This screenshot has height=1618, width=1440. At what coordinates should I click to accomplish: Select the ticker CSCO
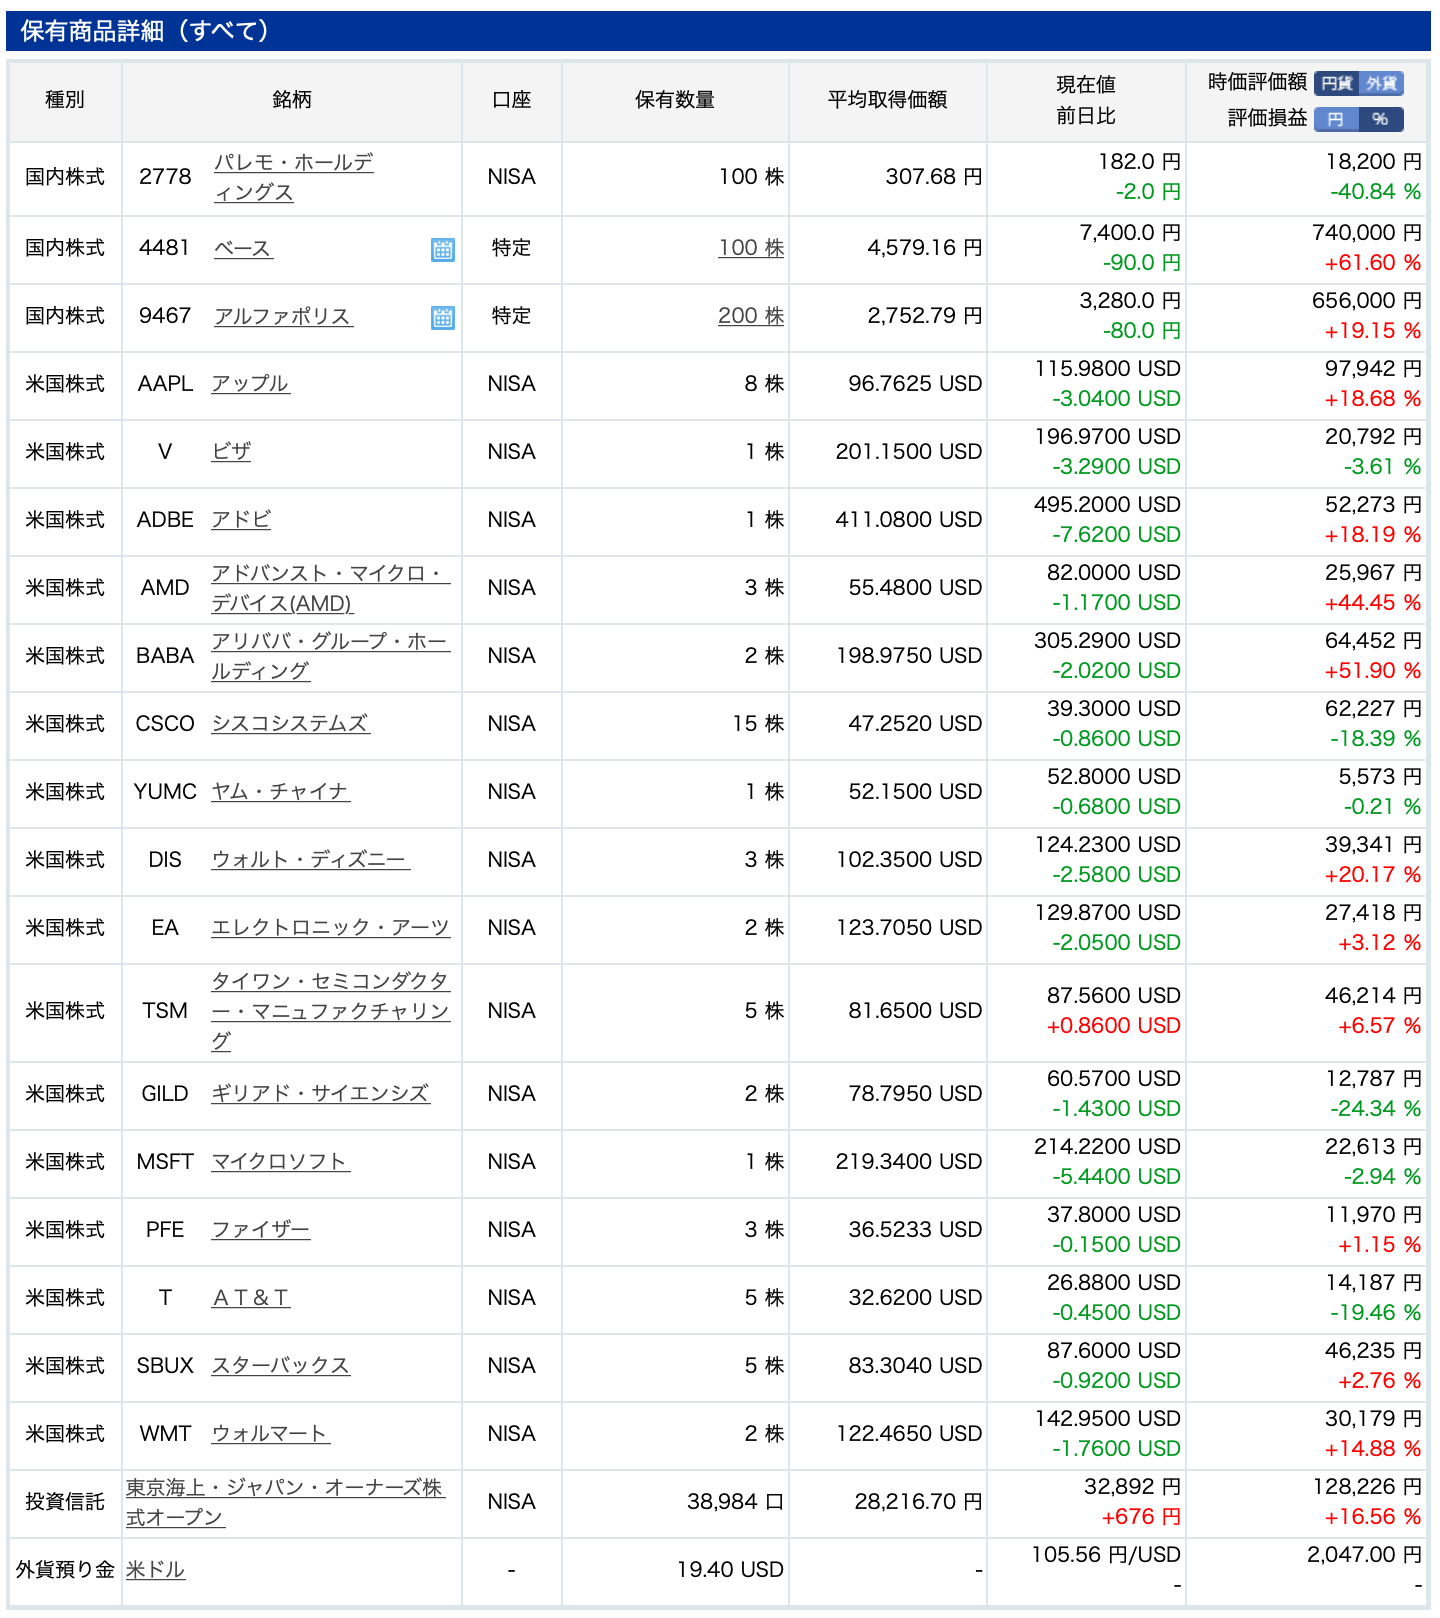165,724
